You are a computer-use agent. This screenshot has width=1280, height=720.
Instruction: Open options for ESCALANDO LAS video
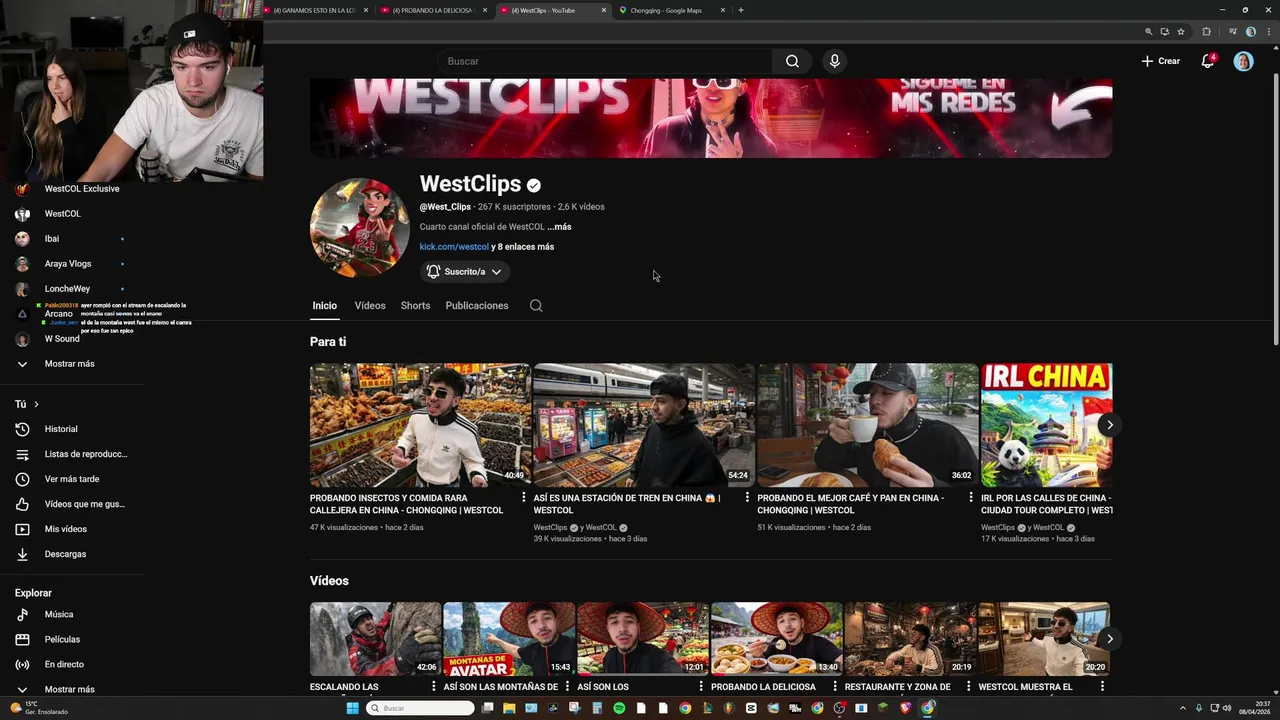click(x=434, y=686)
